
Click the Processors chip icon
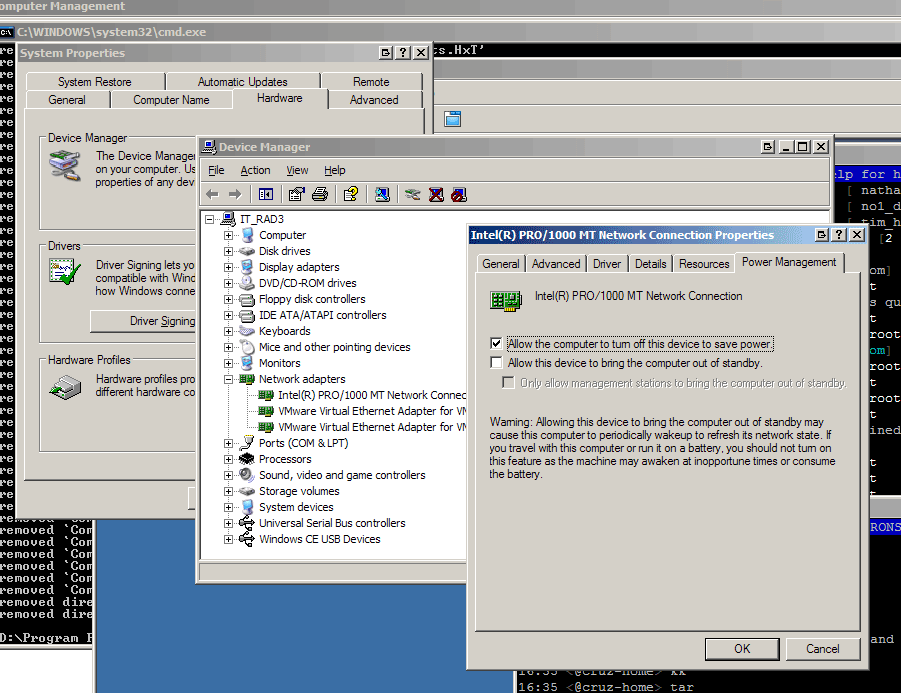(247, 459)
